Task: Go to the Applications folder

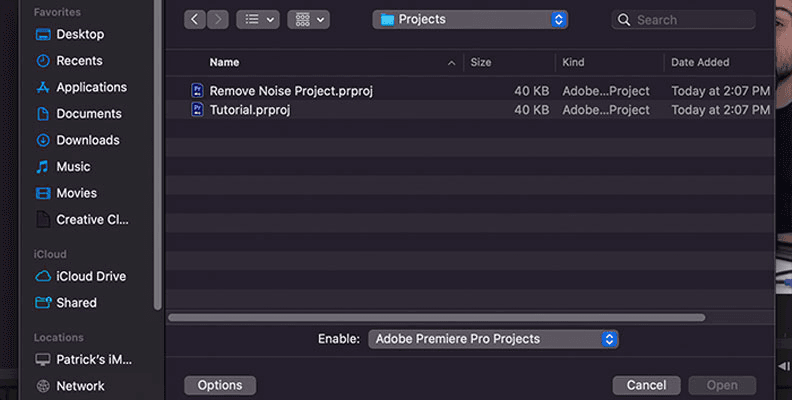Action: point(91,87)
